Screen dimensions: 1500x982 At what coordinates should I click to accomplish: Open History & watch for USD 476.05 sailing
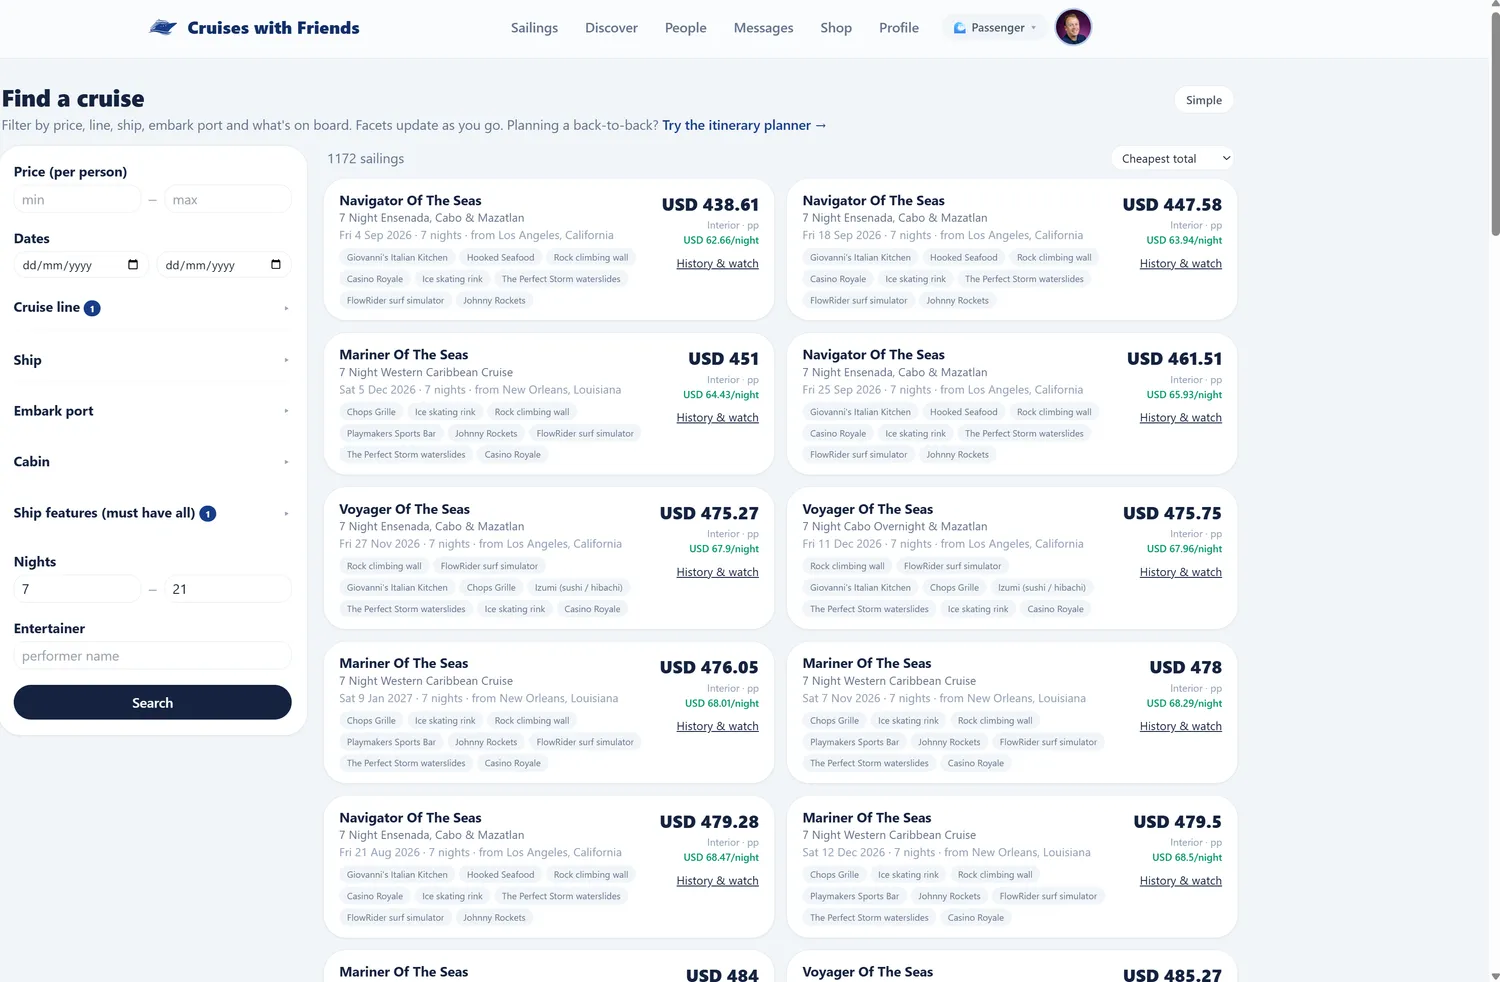[717, 727]
